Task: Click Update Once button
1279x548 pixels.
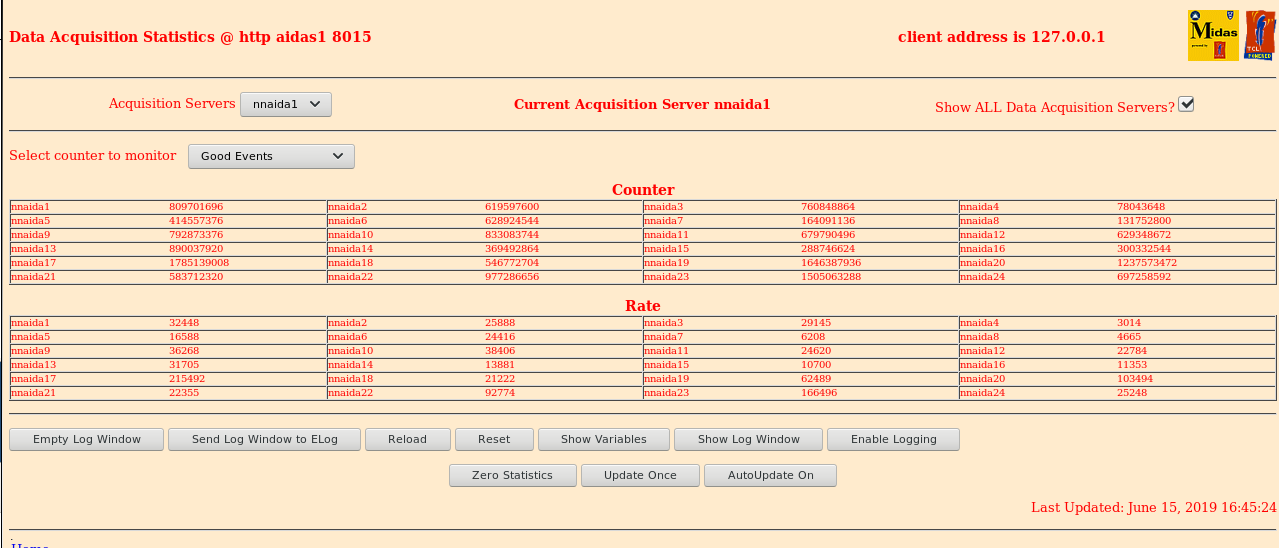Action: pyautogui.click(x=641, y=475)
